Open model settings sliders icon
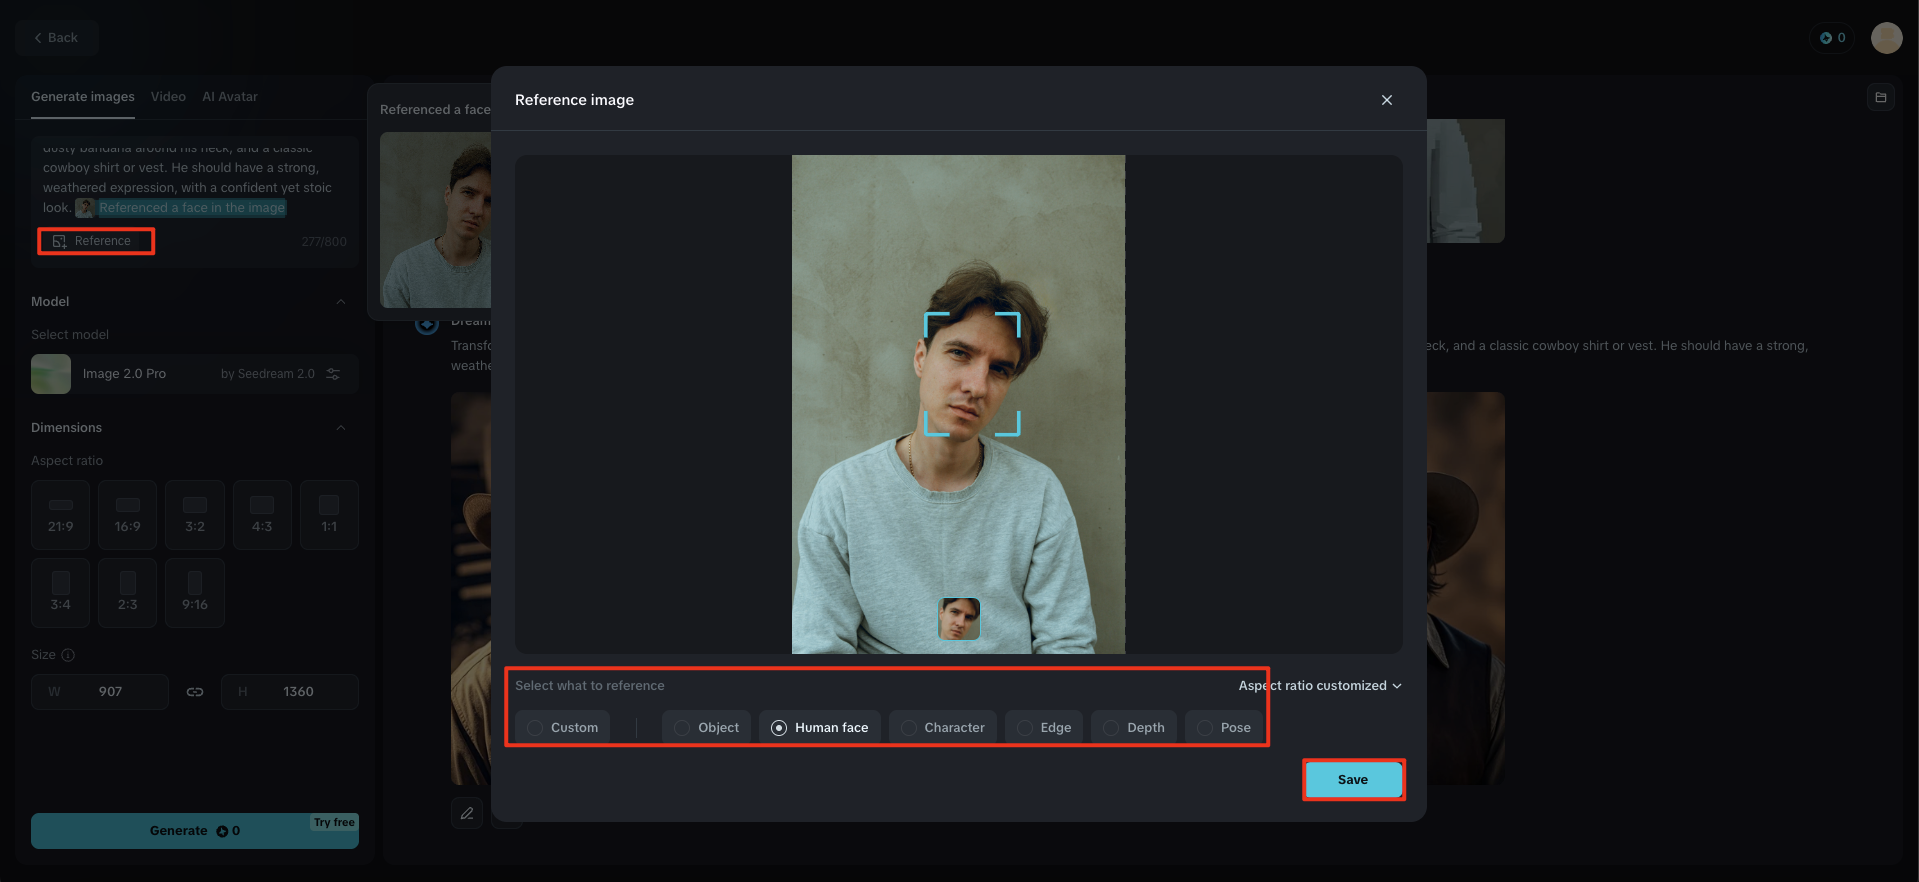This screenshot has width=1919, height=882. [x=334, y=374]
